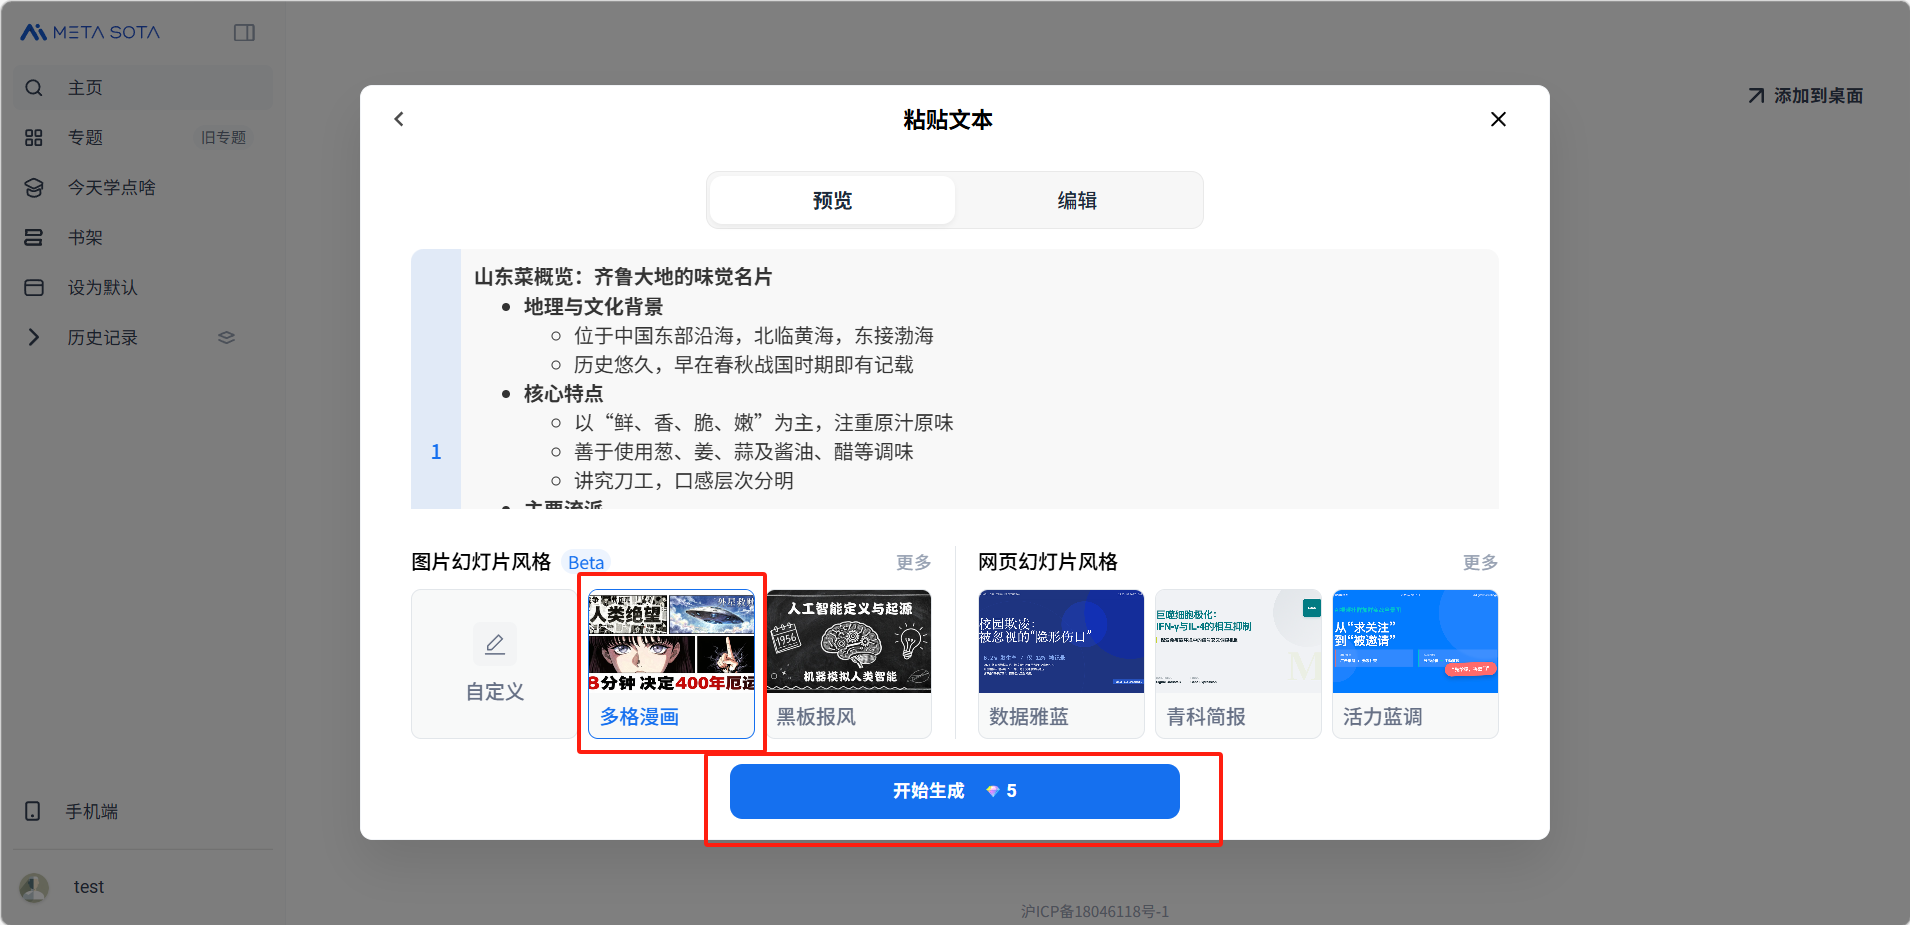
Task: Close the 粘贴文本 dialog
Action: pyautogui.click(x=1497, y=119)
